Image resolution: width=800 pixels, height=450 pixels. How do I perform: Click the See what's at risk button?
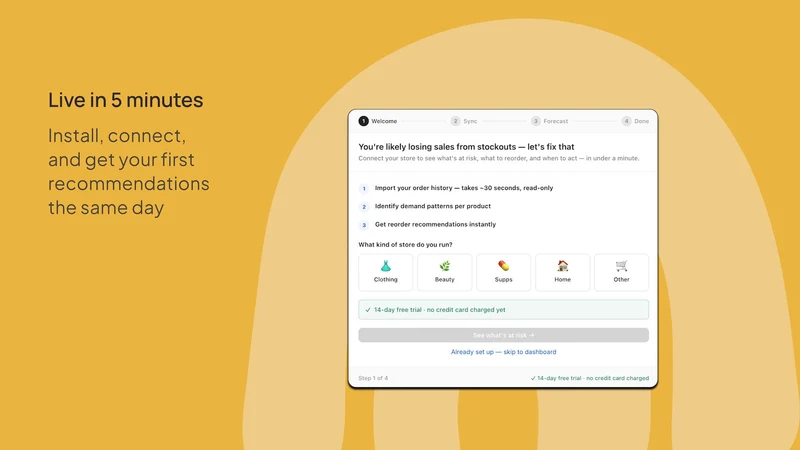tap(504, 335)
